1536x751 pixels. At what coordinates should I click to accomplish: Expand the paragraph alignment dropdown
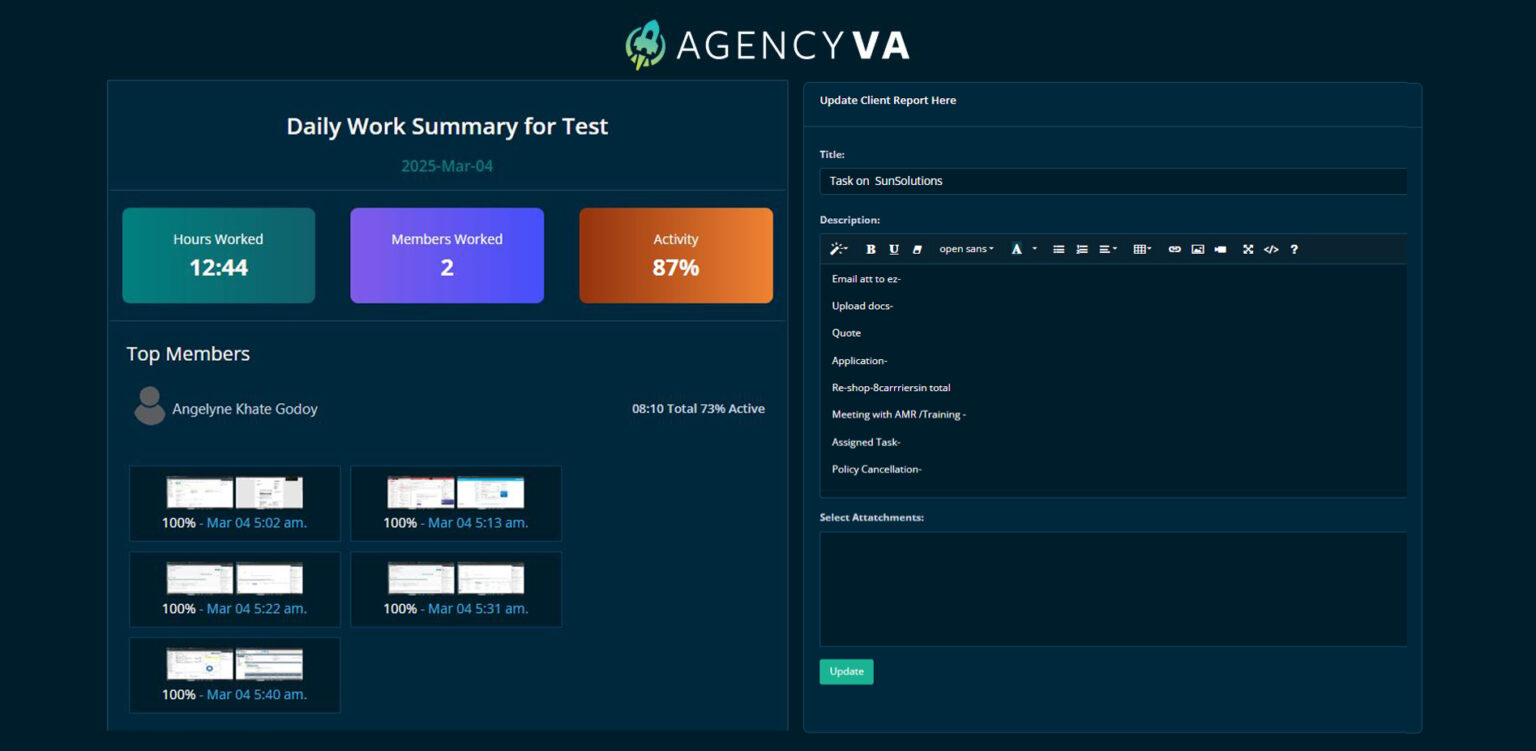(x=1107, y=249)
